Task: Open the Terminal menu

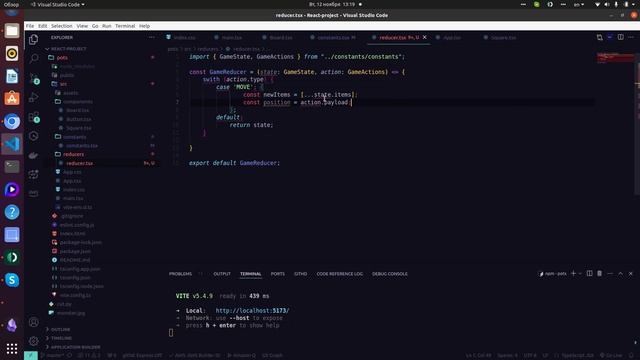Action: click(x=125, y=26)
